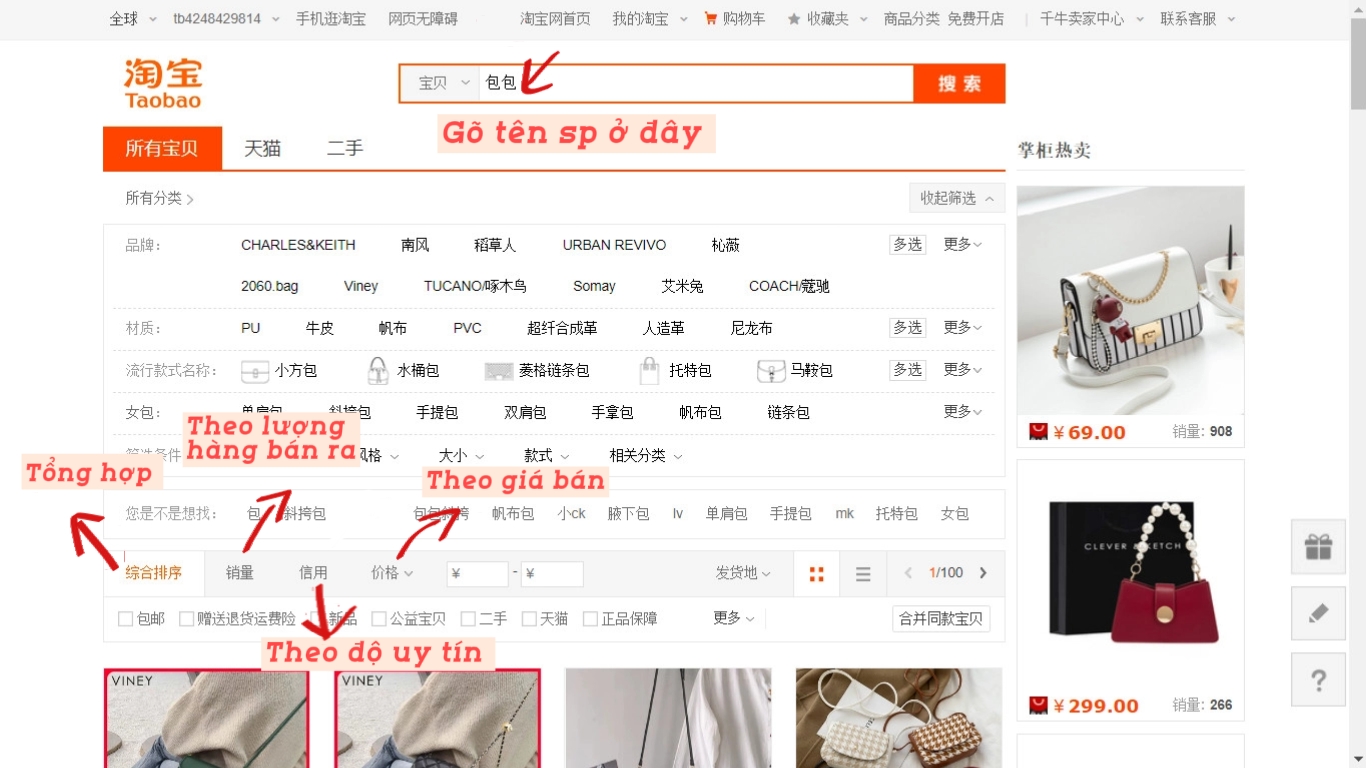Image resolution: width=1366 pixels, height=768 pixels.
Task: Click the gift box sidebar icon
Action: tap(1318, 547)
